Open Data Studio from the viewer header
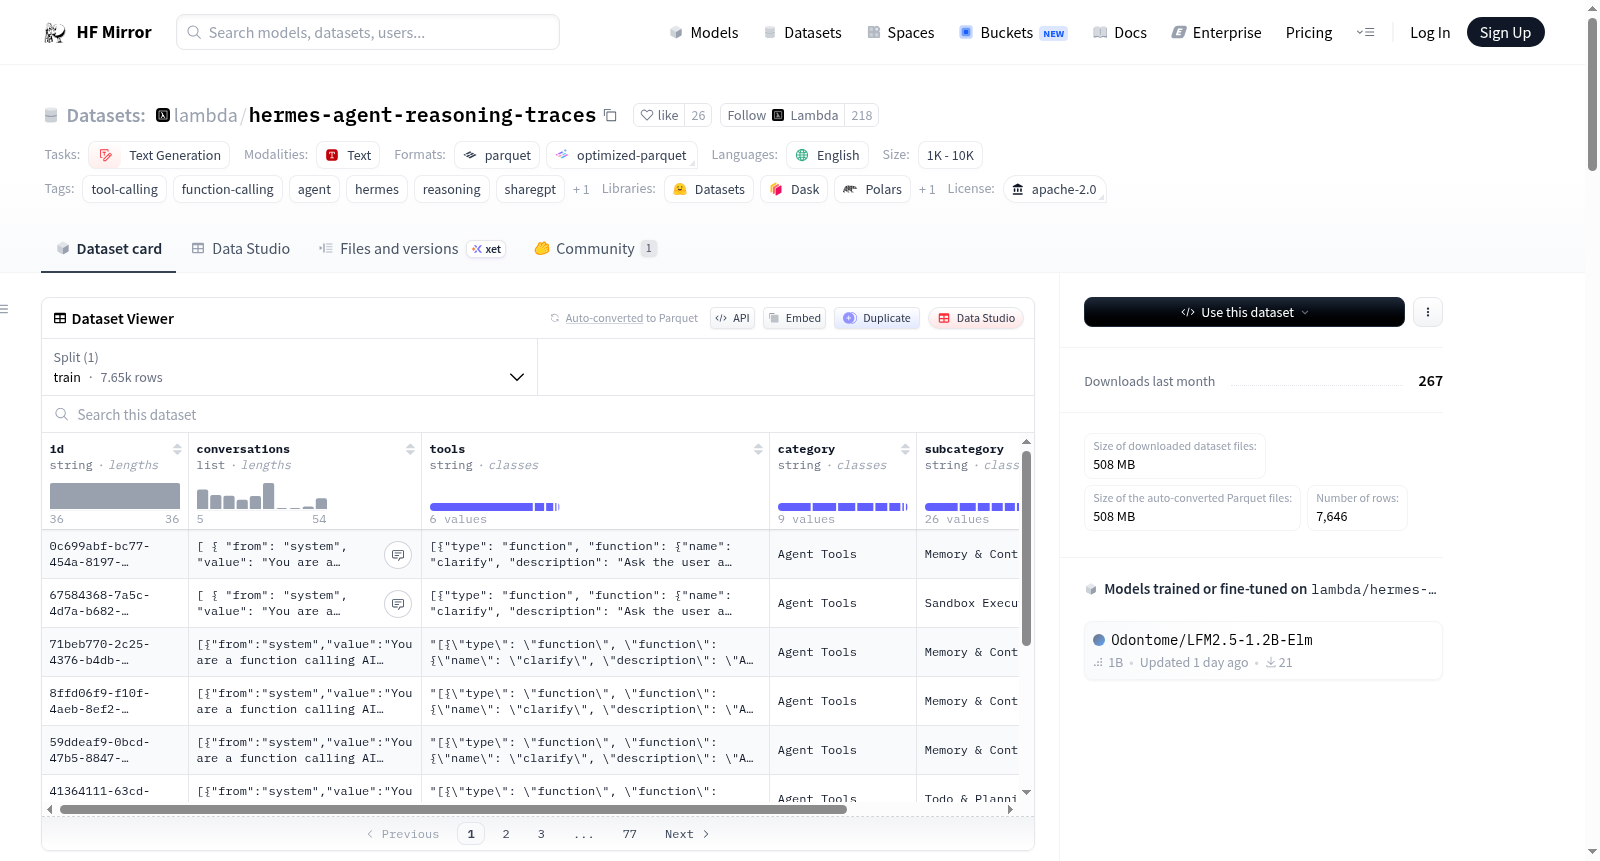 [x=976, y=318]
